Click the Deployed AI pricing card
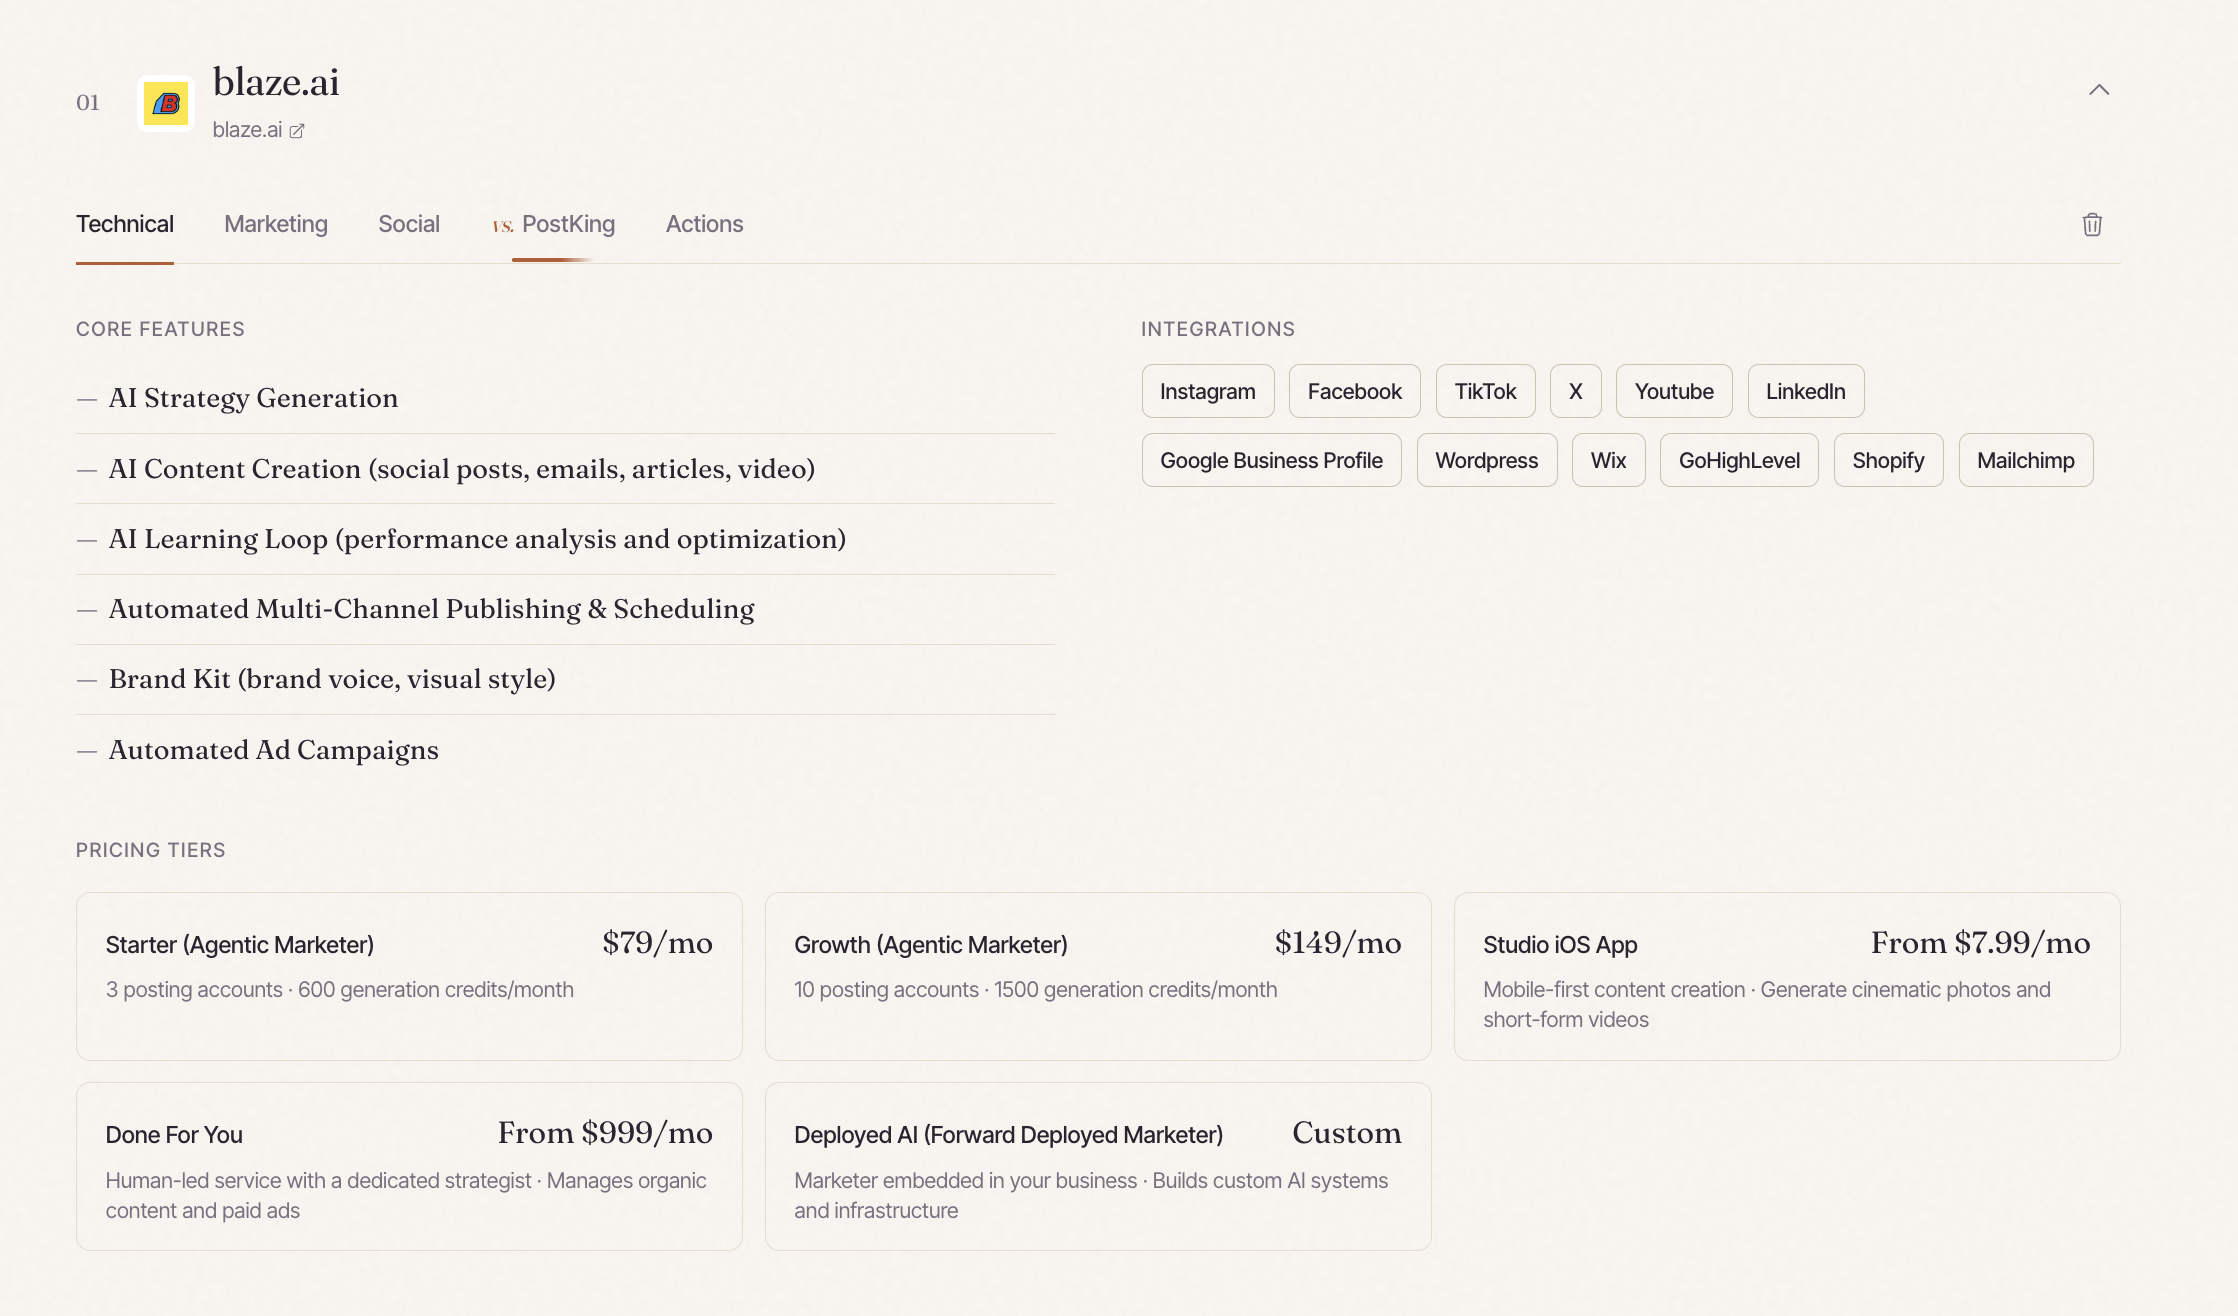The height and width of the screenshot is (1316, 2238). (x=1098, y=1166)
